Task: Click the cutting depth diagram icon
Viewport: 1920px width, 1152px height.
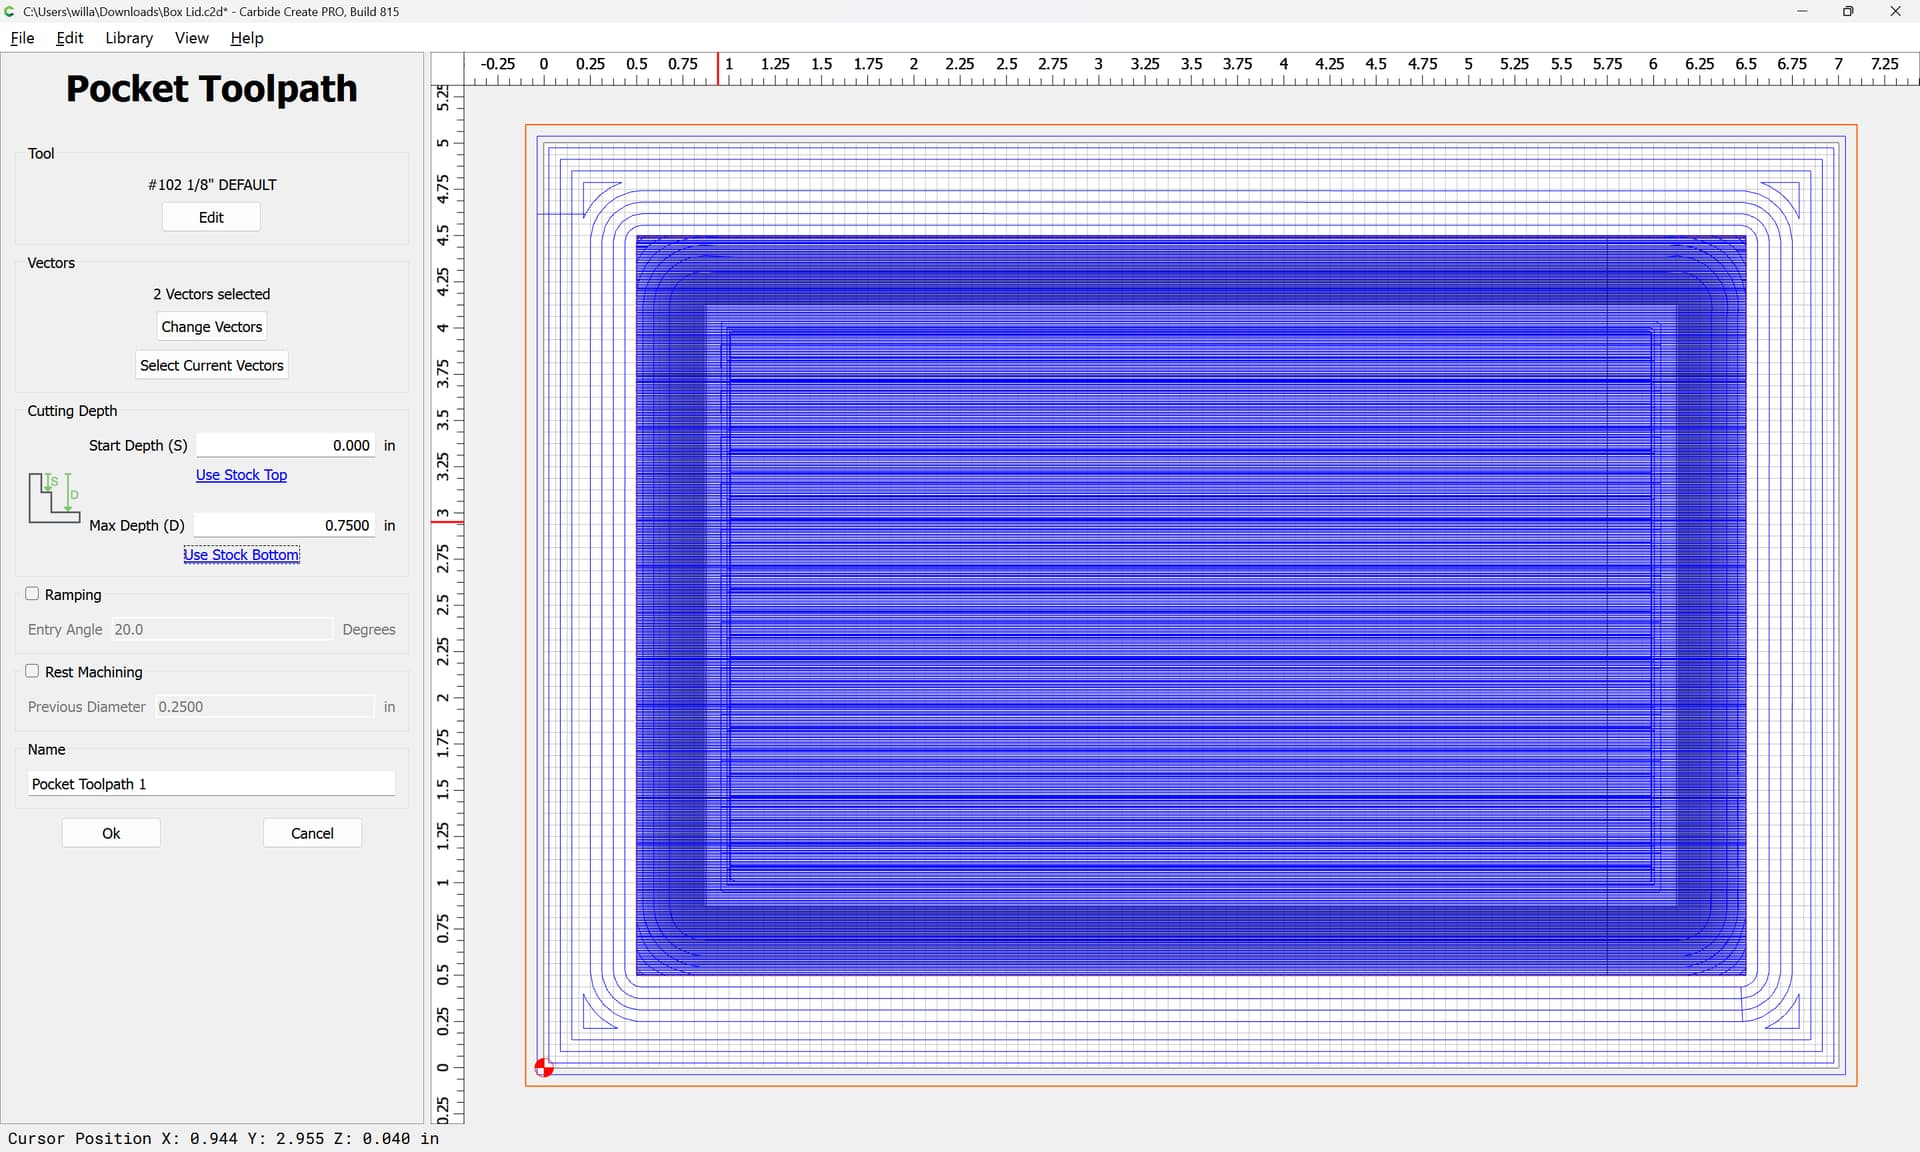Action: point(54,498)
